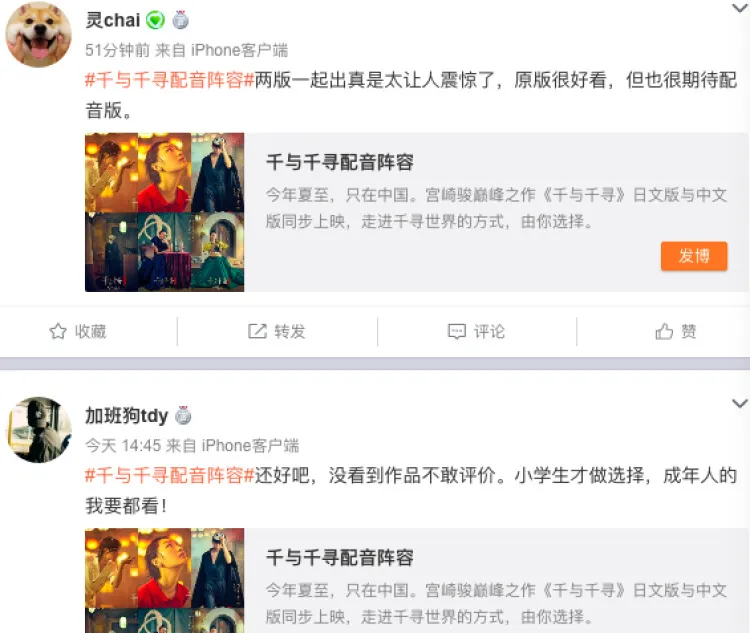Image resolution: width=750 pixels, height=633 pixels.
Task: Click the orange 发博 button
Action: coord(694,256)
